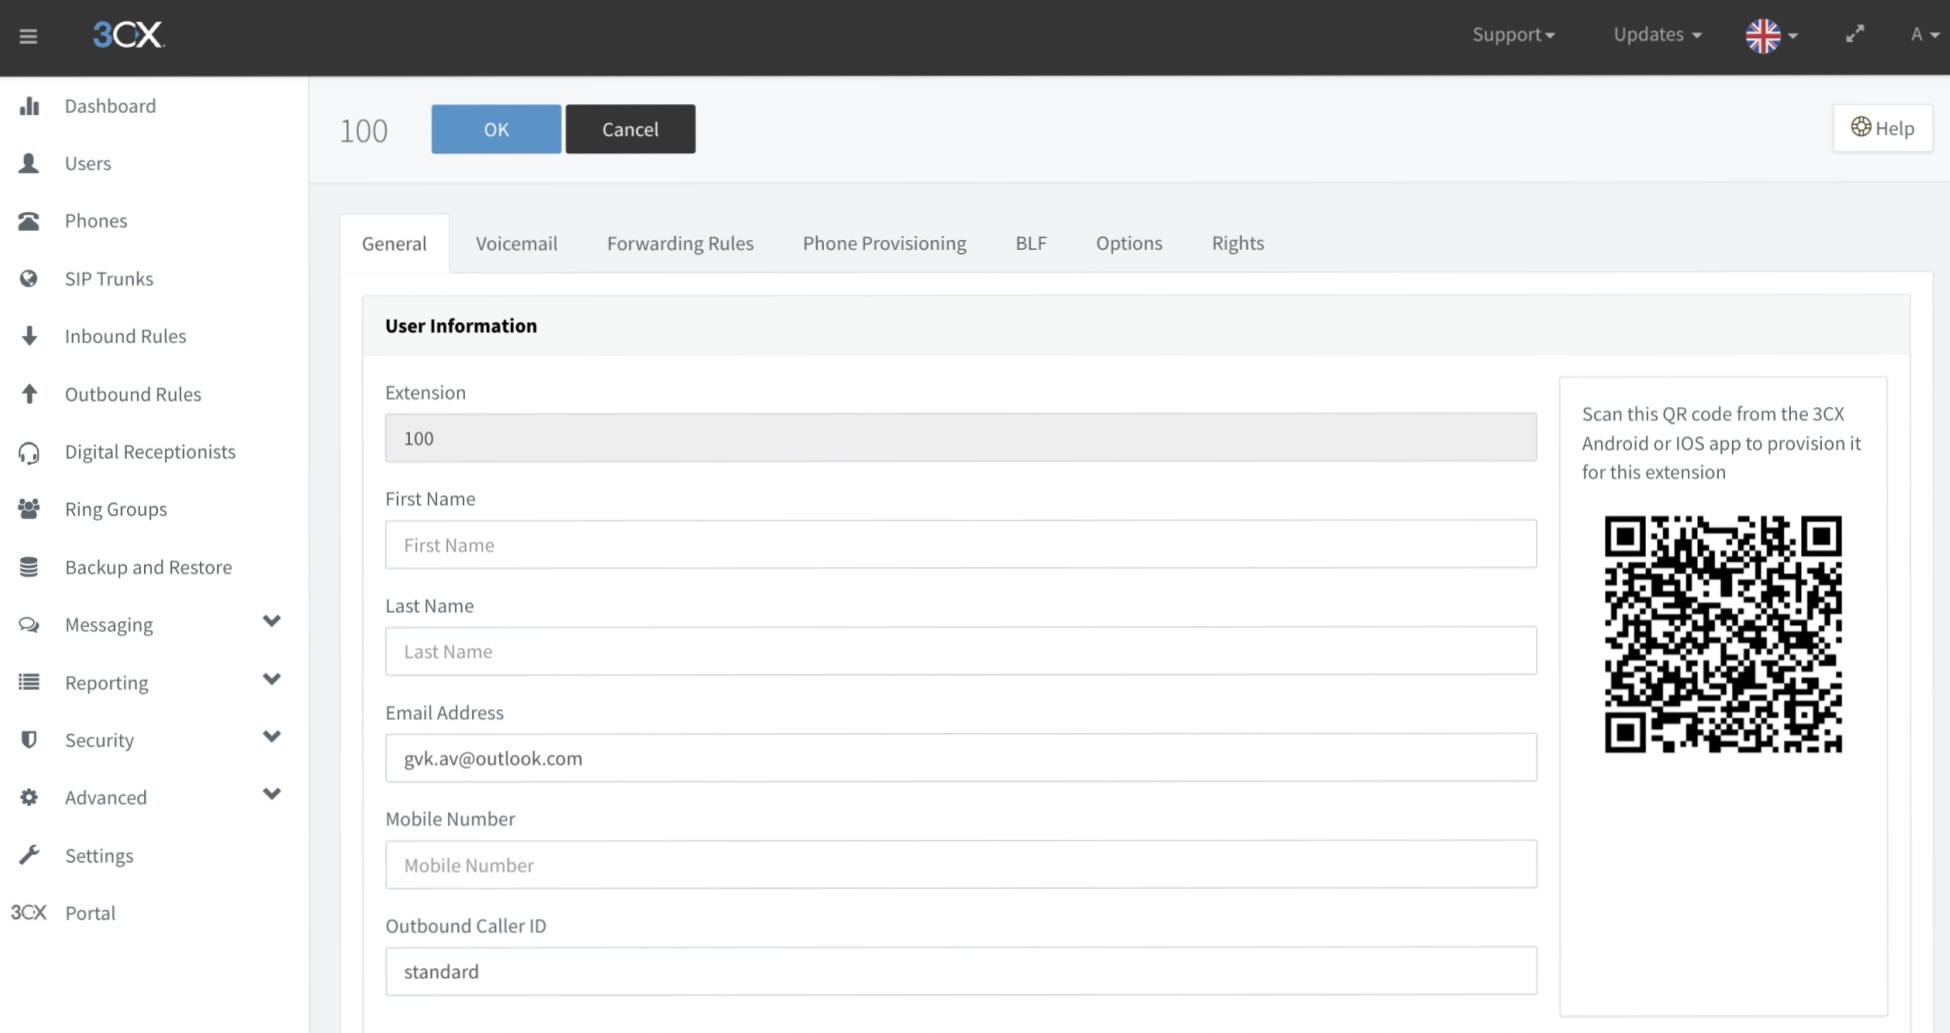Click the Ring Groups people icon

pos(29,509)
